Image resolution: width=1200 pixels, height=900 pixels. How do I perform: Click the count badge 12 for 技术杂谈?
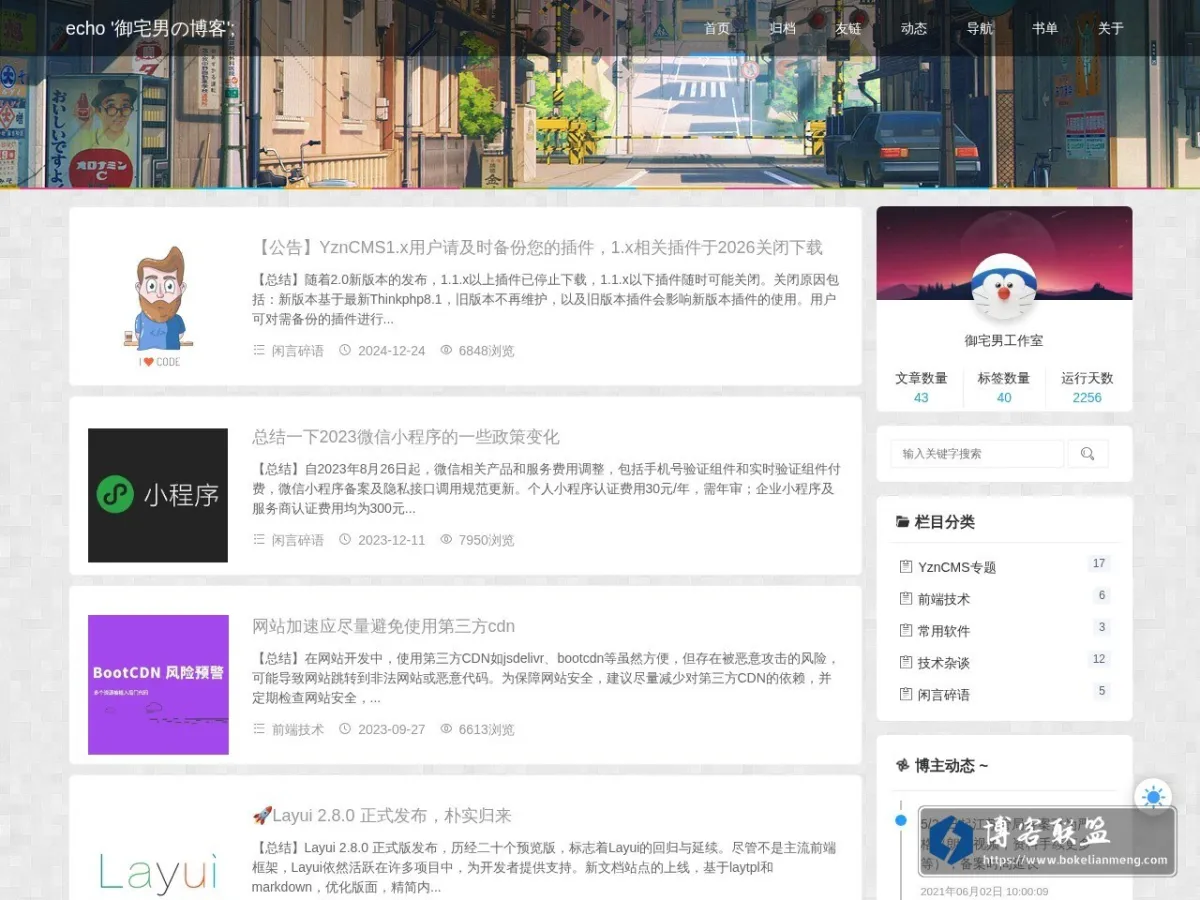[x=1099, y=659]
